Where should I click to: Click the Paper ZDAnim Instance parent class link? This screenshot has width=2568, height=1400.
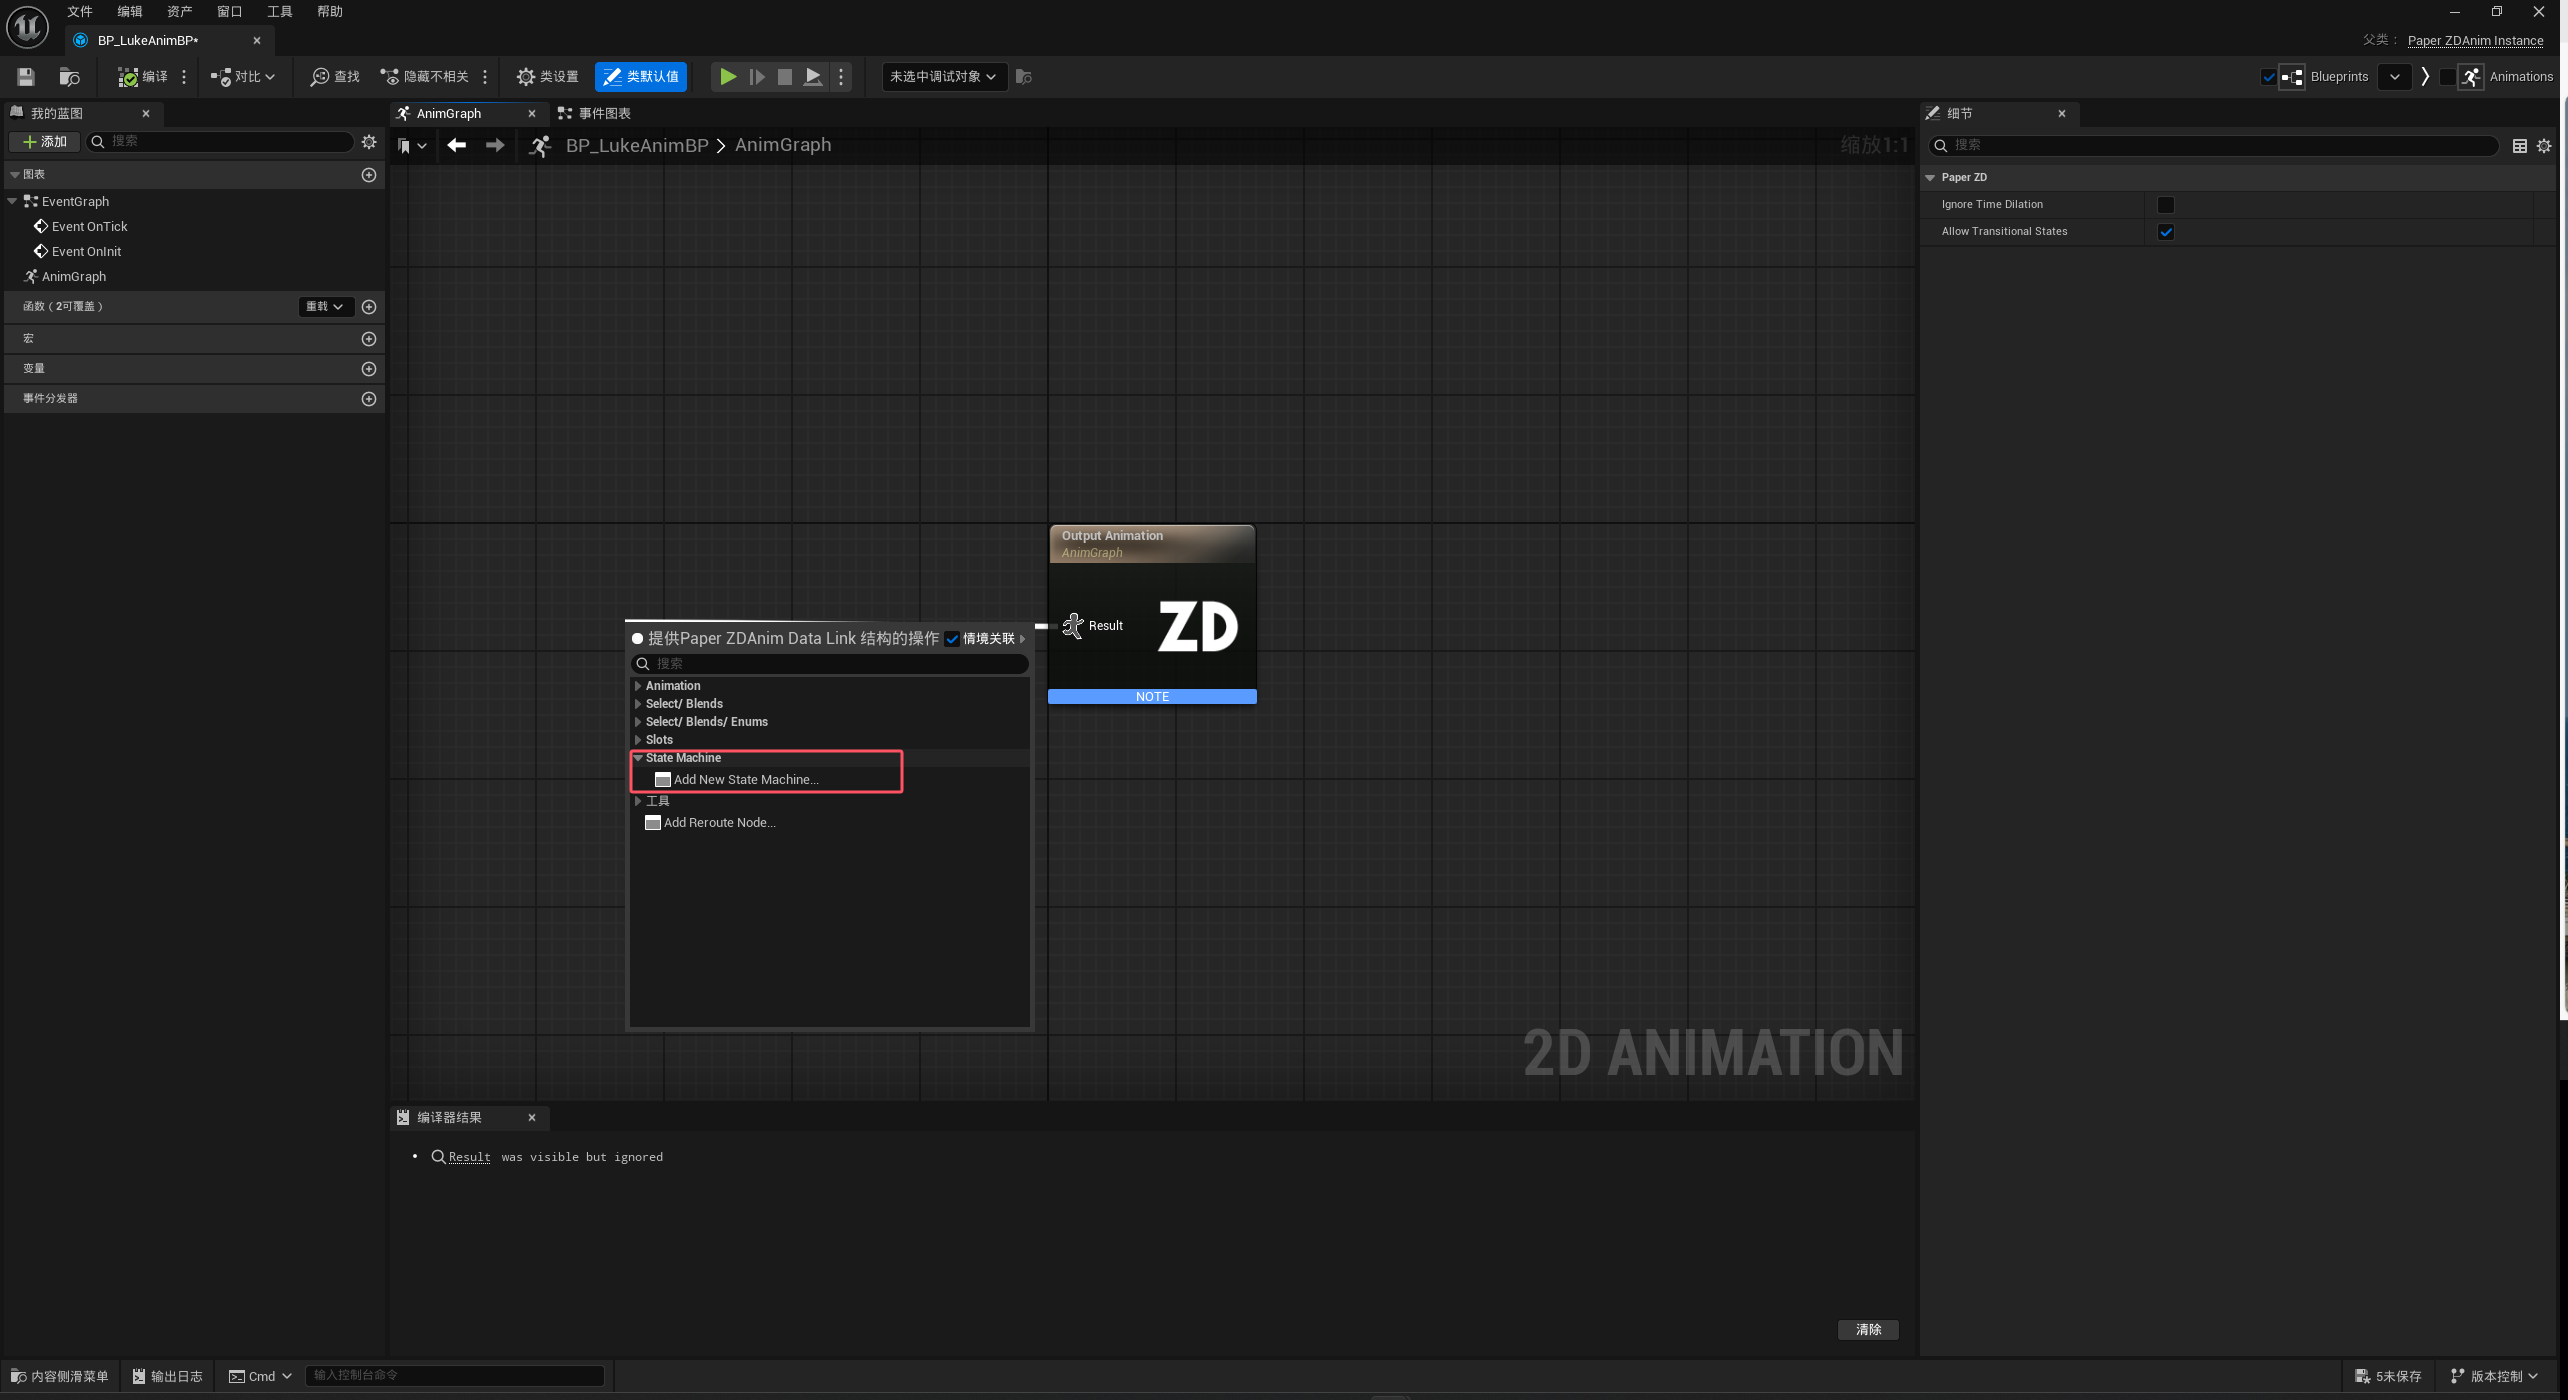tap(2475, 41)
